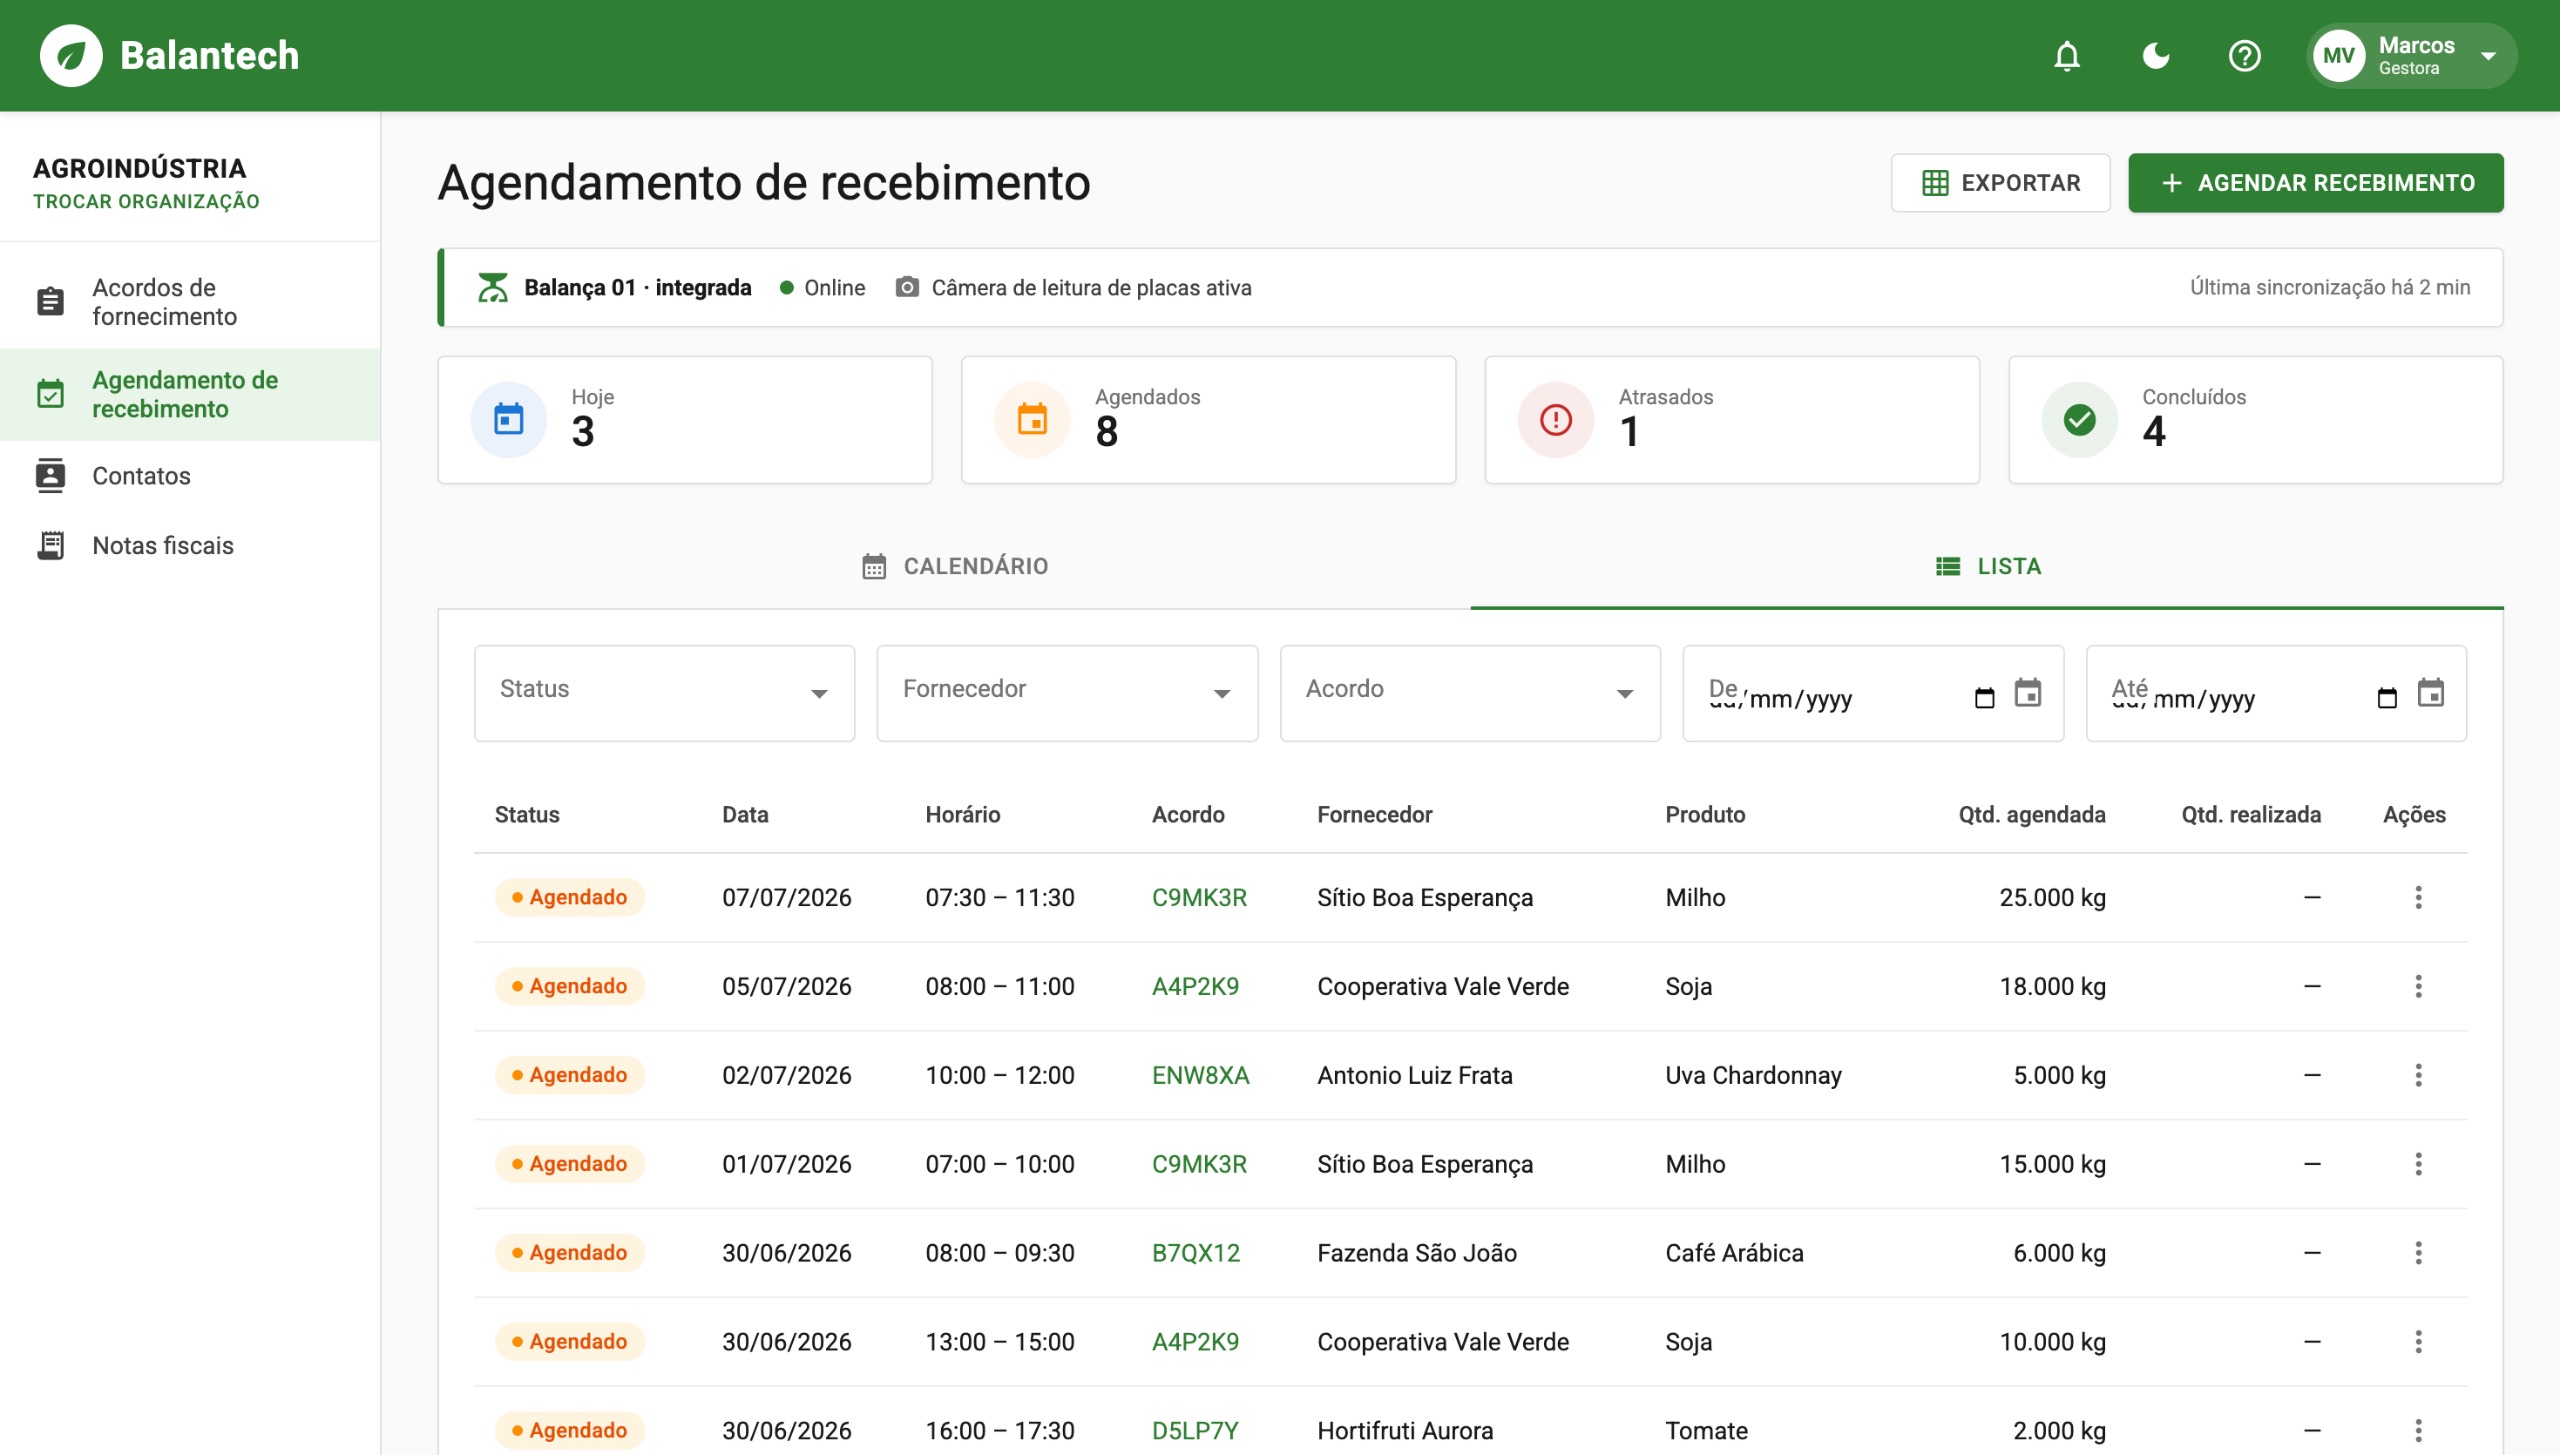
Task: Open the Status filter dropdown
Action: (x=664, y=693)
